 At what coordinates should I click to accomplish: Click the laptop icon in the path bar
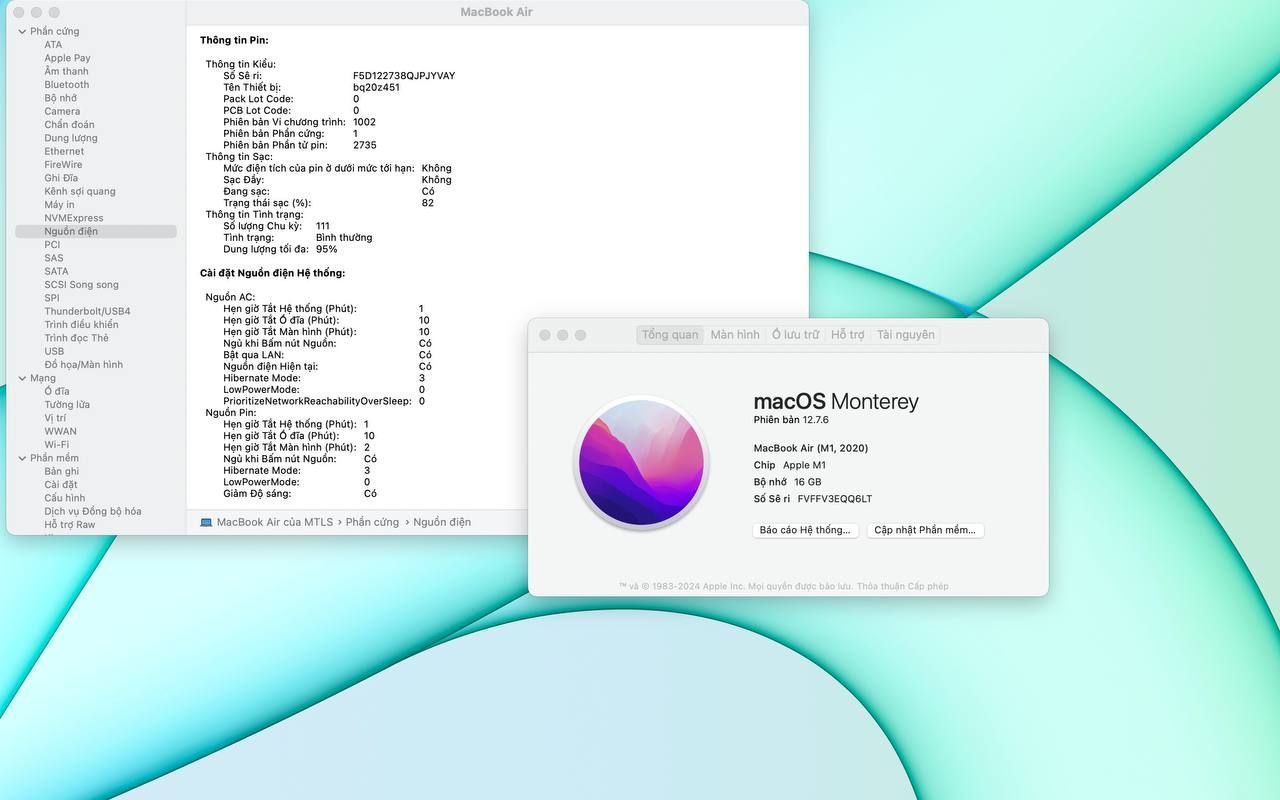[x=206, y=522]
